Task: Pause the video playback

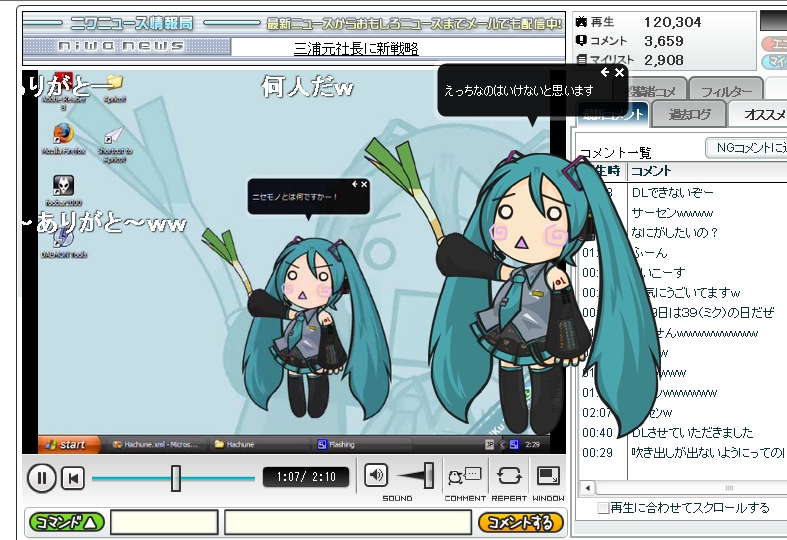Action: pyautogui.click(x=42, y=478)
